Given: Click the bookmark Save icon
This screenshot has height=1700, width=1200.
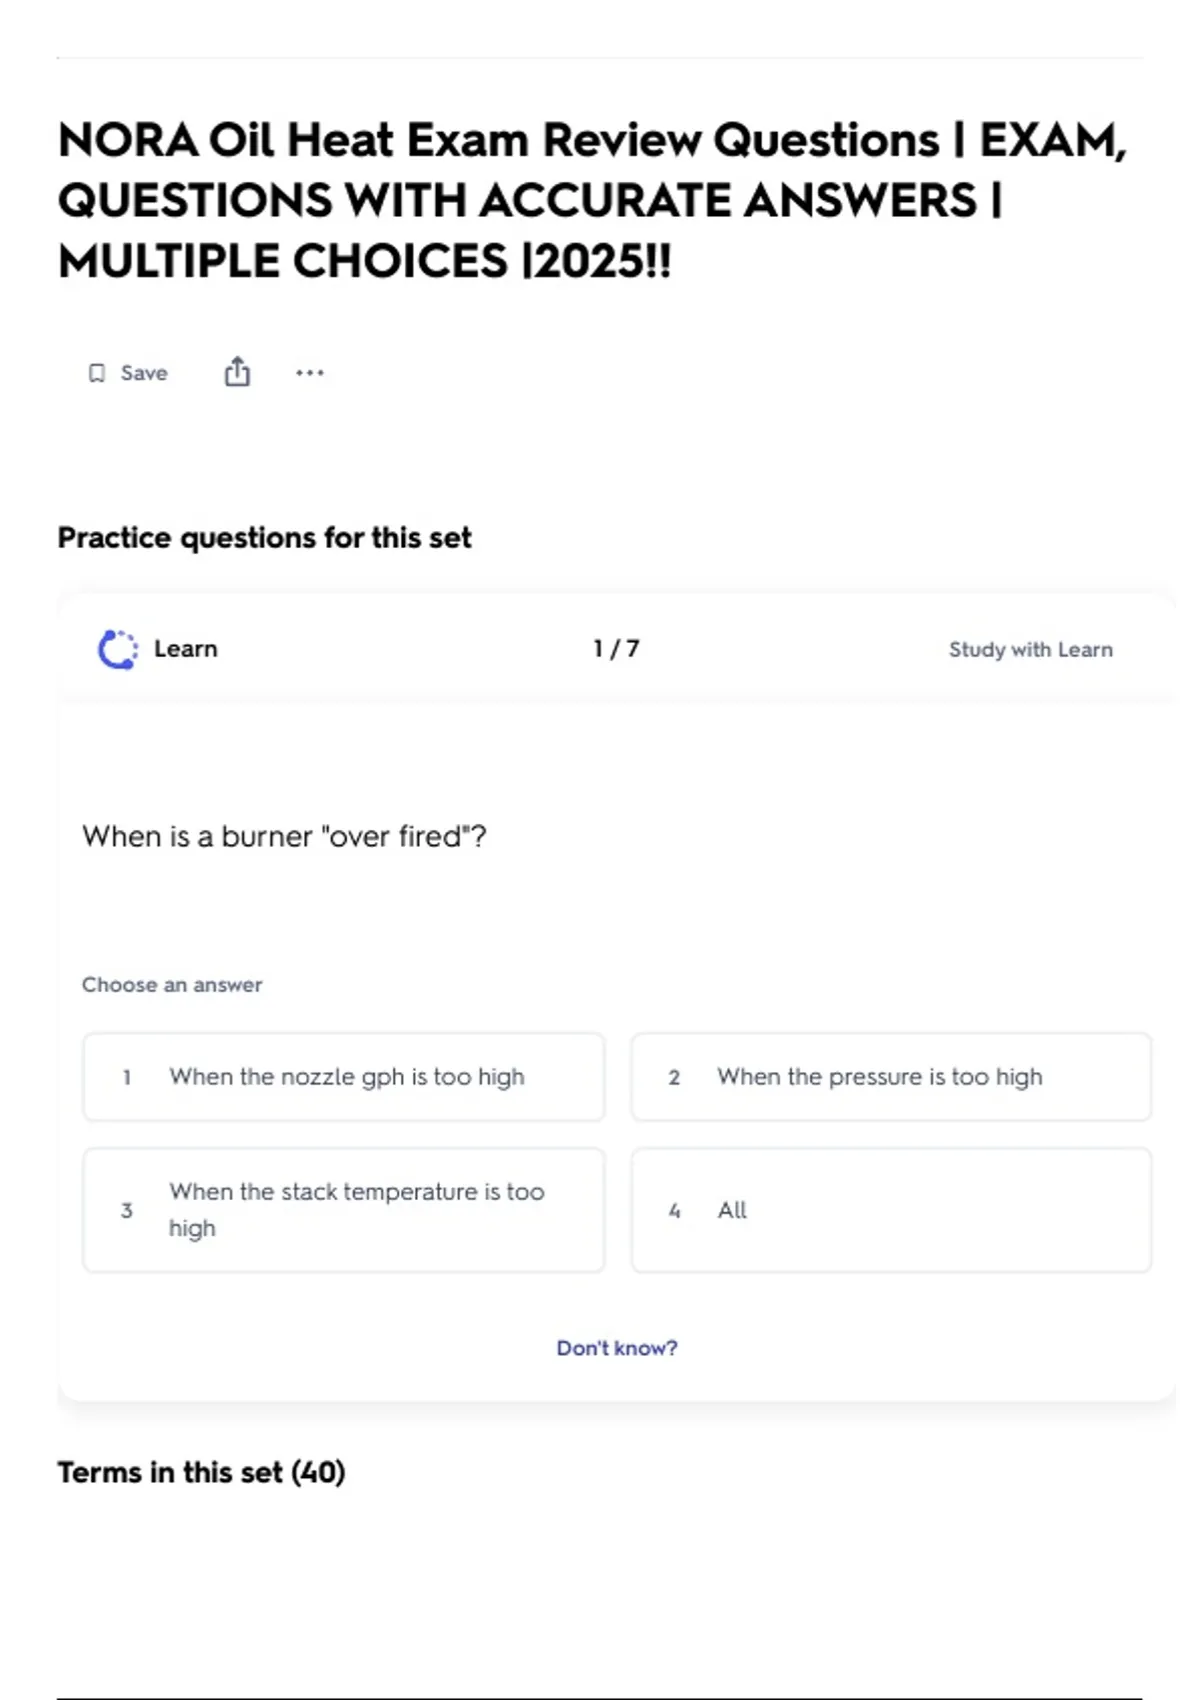Looking at the screenshot, I should (97, 373).
